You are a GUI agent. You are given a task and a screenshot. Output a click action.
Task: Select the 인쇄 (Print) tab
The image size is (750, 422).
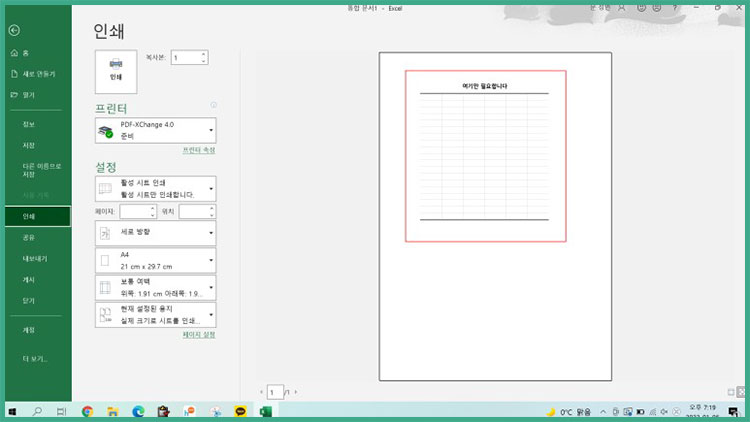[x=38, y=216]
